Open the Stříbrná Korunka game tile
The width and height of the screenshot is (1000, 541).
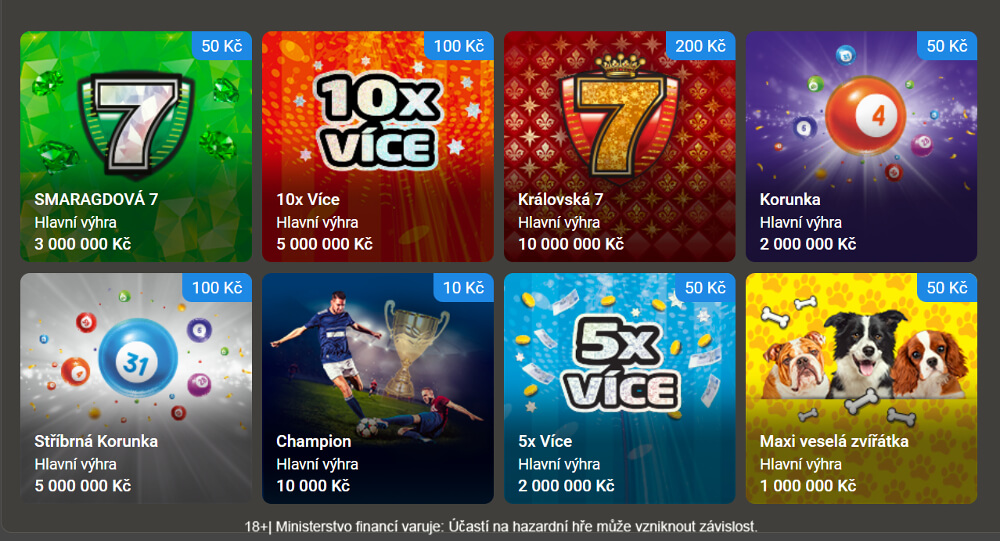pyautogui.click(x=136, y=389)
